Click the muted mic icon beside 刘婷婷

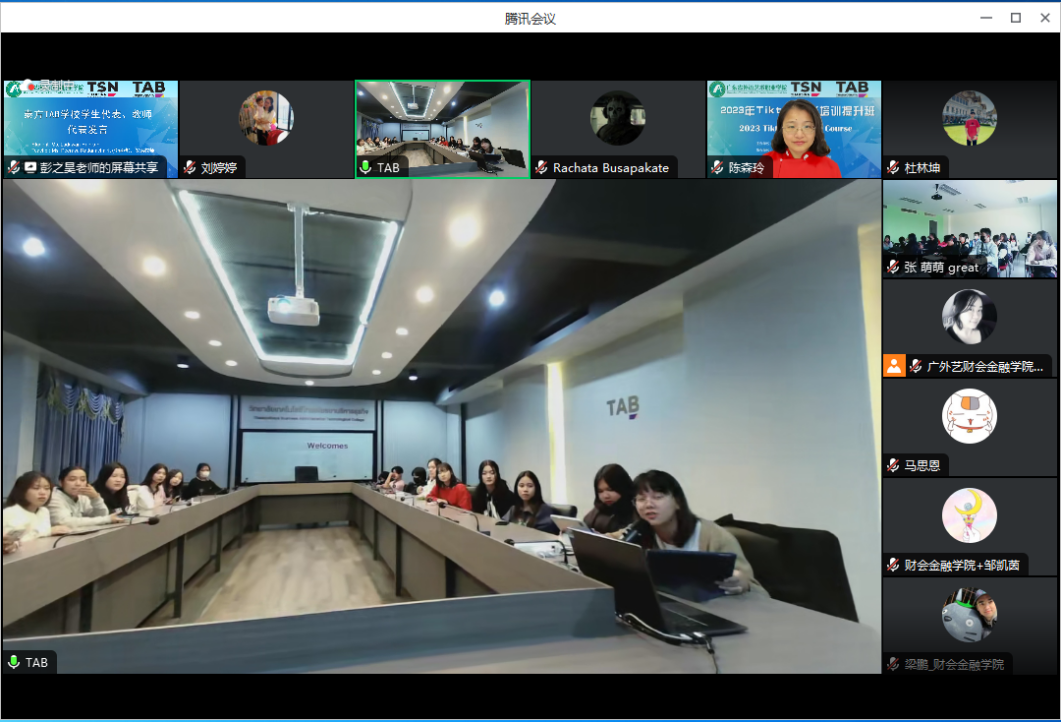[190, 168]
